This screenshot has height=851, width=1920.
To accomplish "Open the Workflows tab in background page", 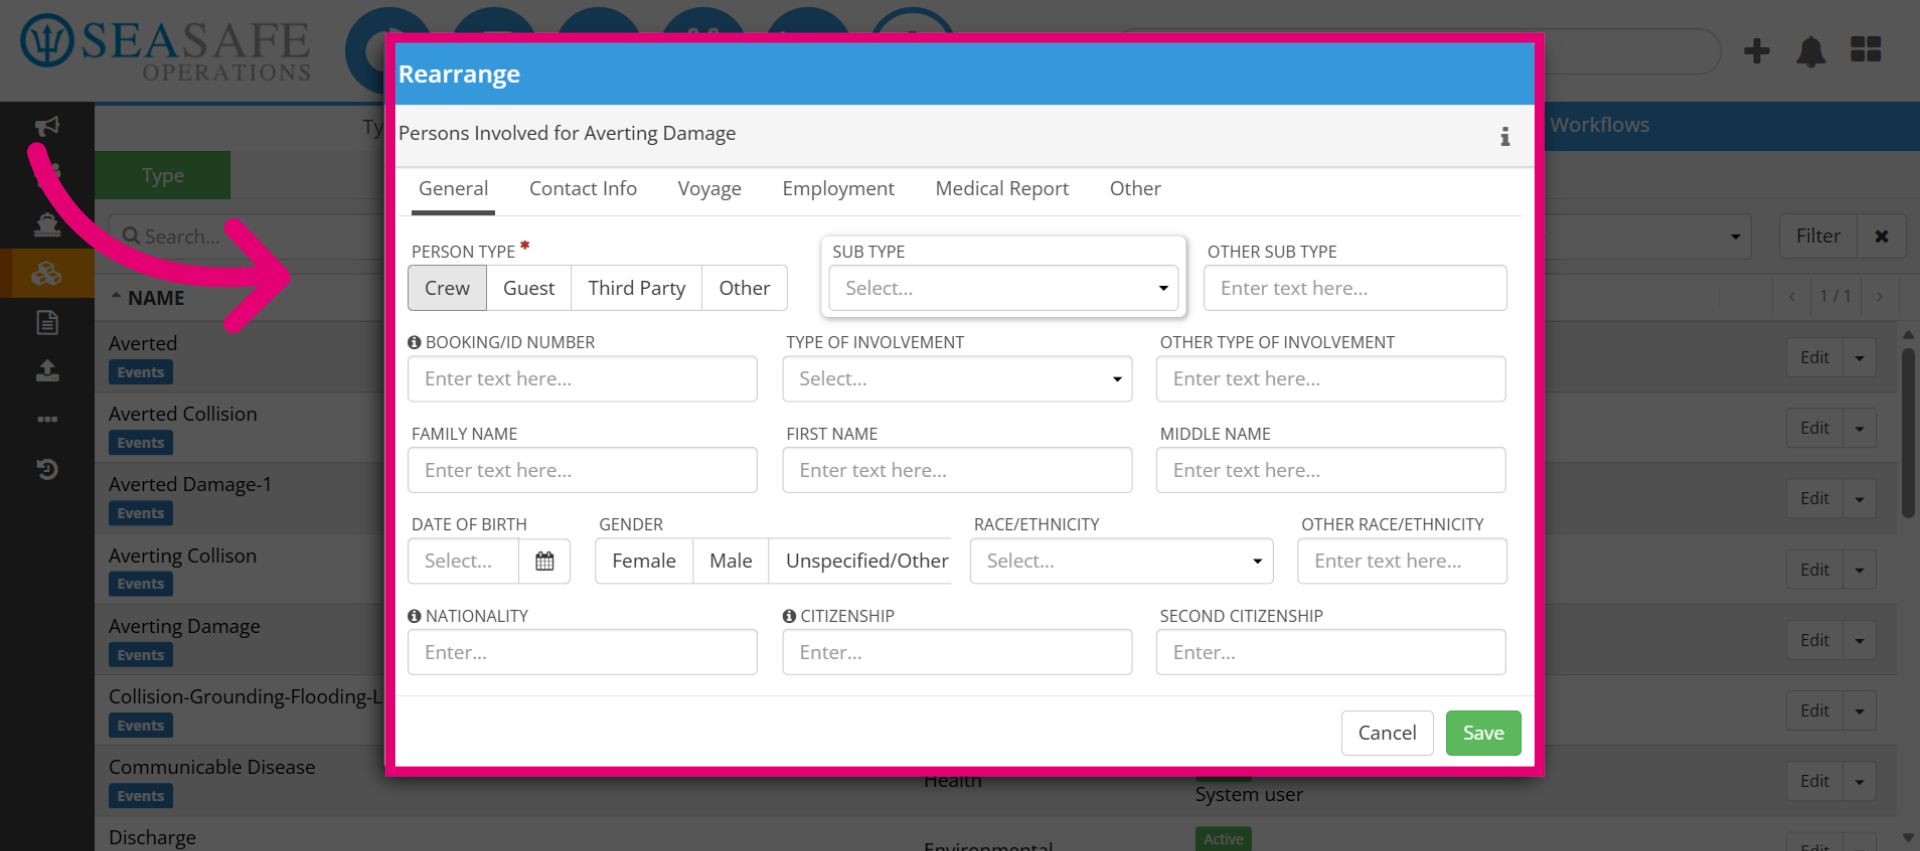I will (x=1600, y=125).
